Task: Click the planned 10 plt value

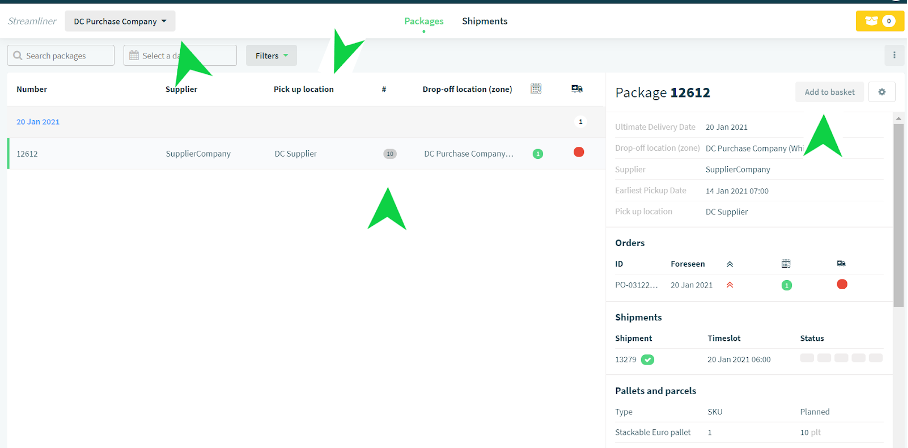Action: (810, 432)
